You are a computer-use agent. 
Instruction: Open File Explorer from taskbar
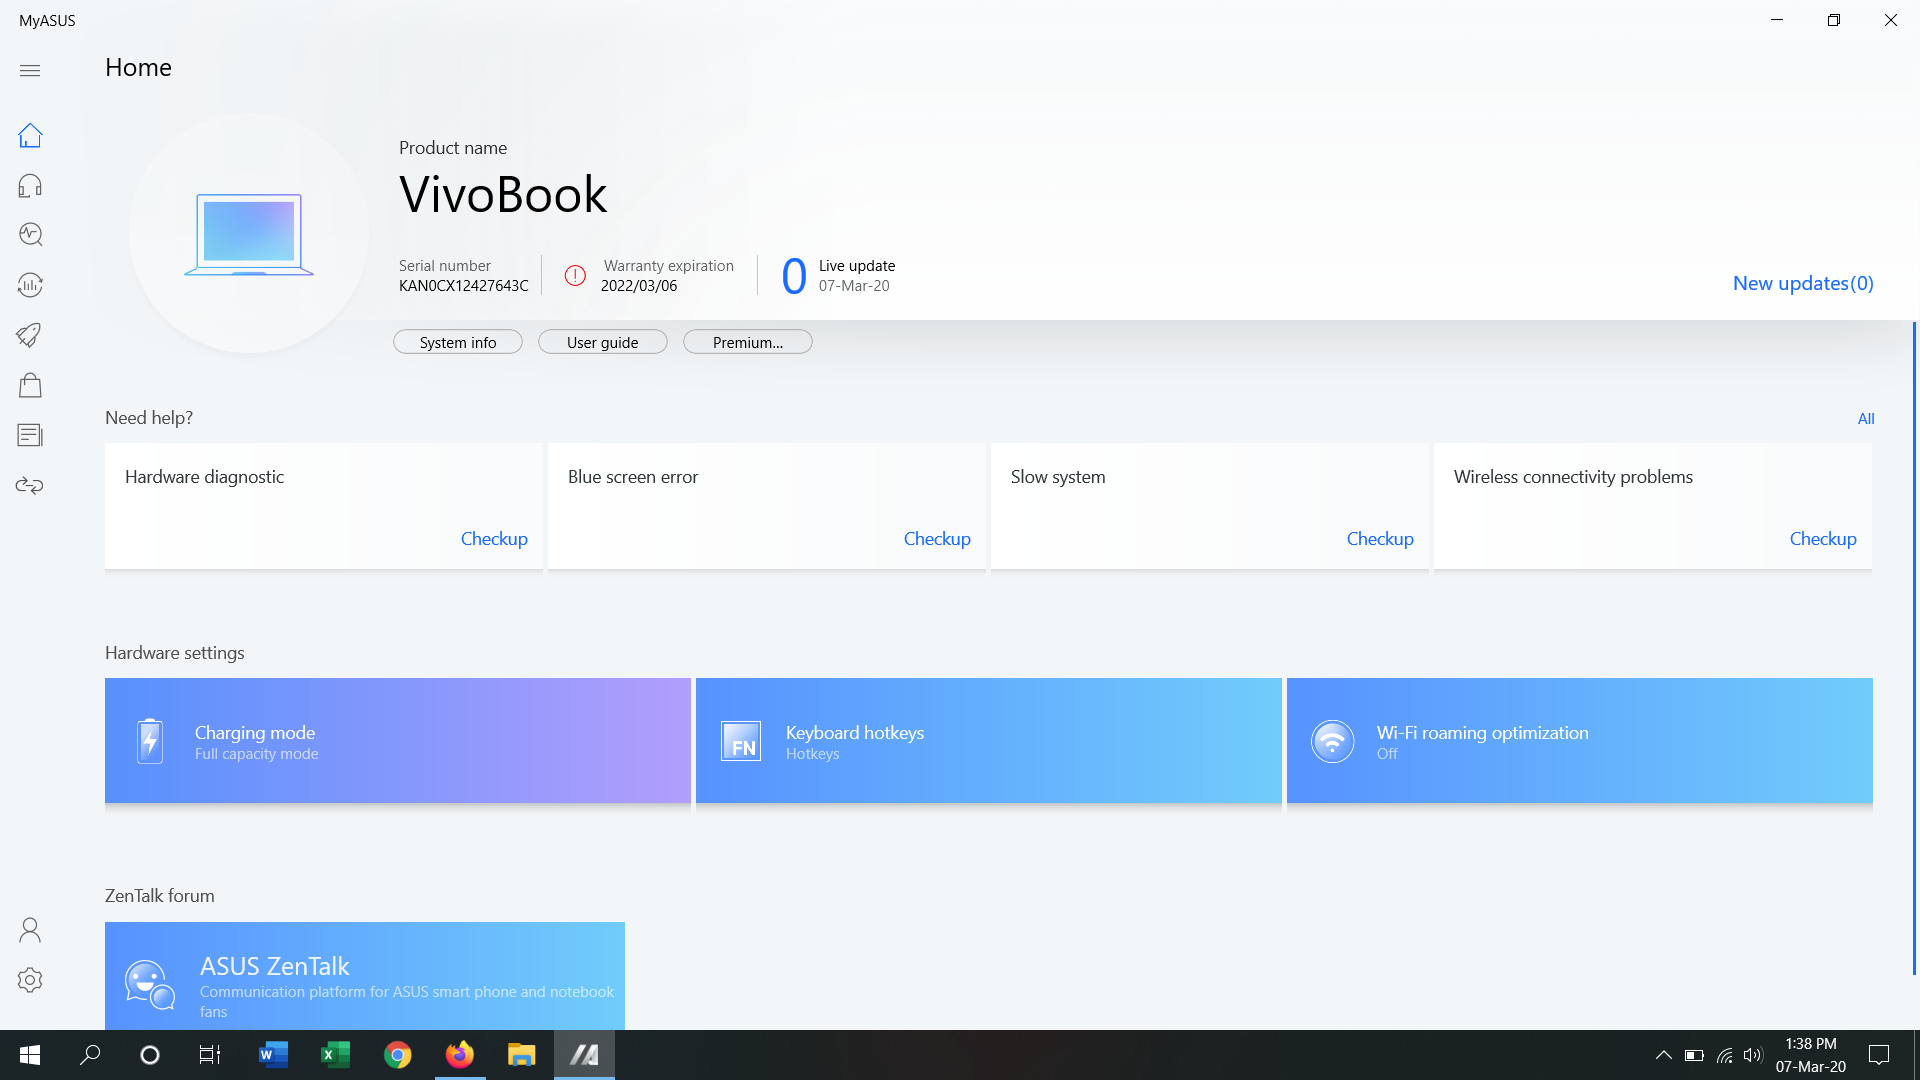(522, 1055)
